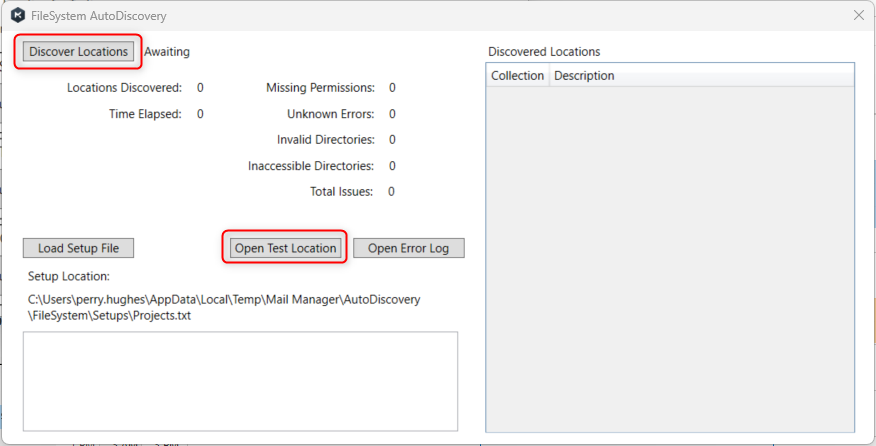
Task: Select the Projects.txt setup location path
Action: point(224,307)
